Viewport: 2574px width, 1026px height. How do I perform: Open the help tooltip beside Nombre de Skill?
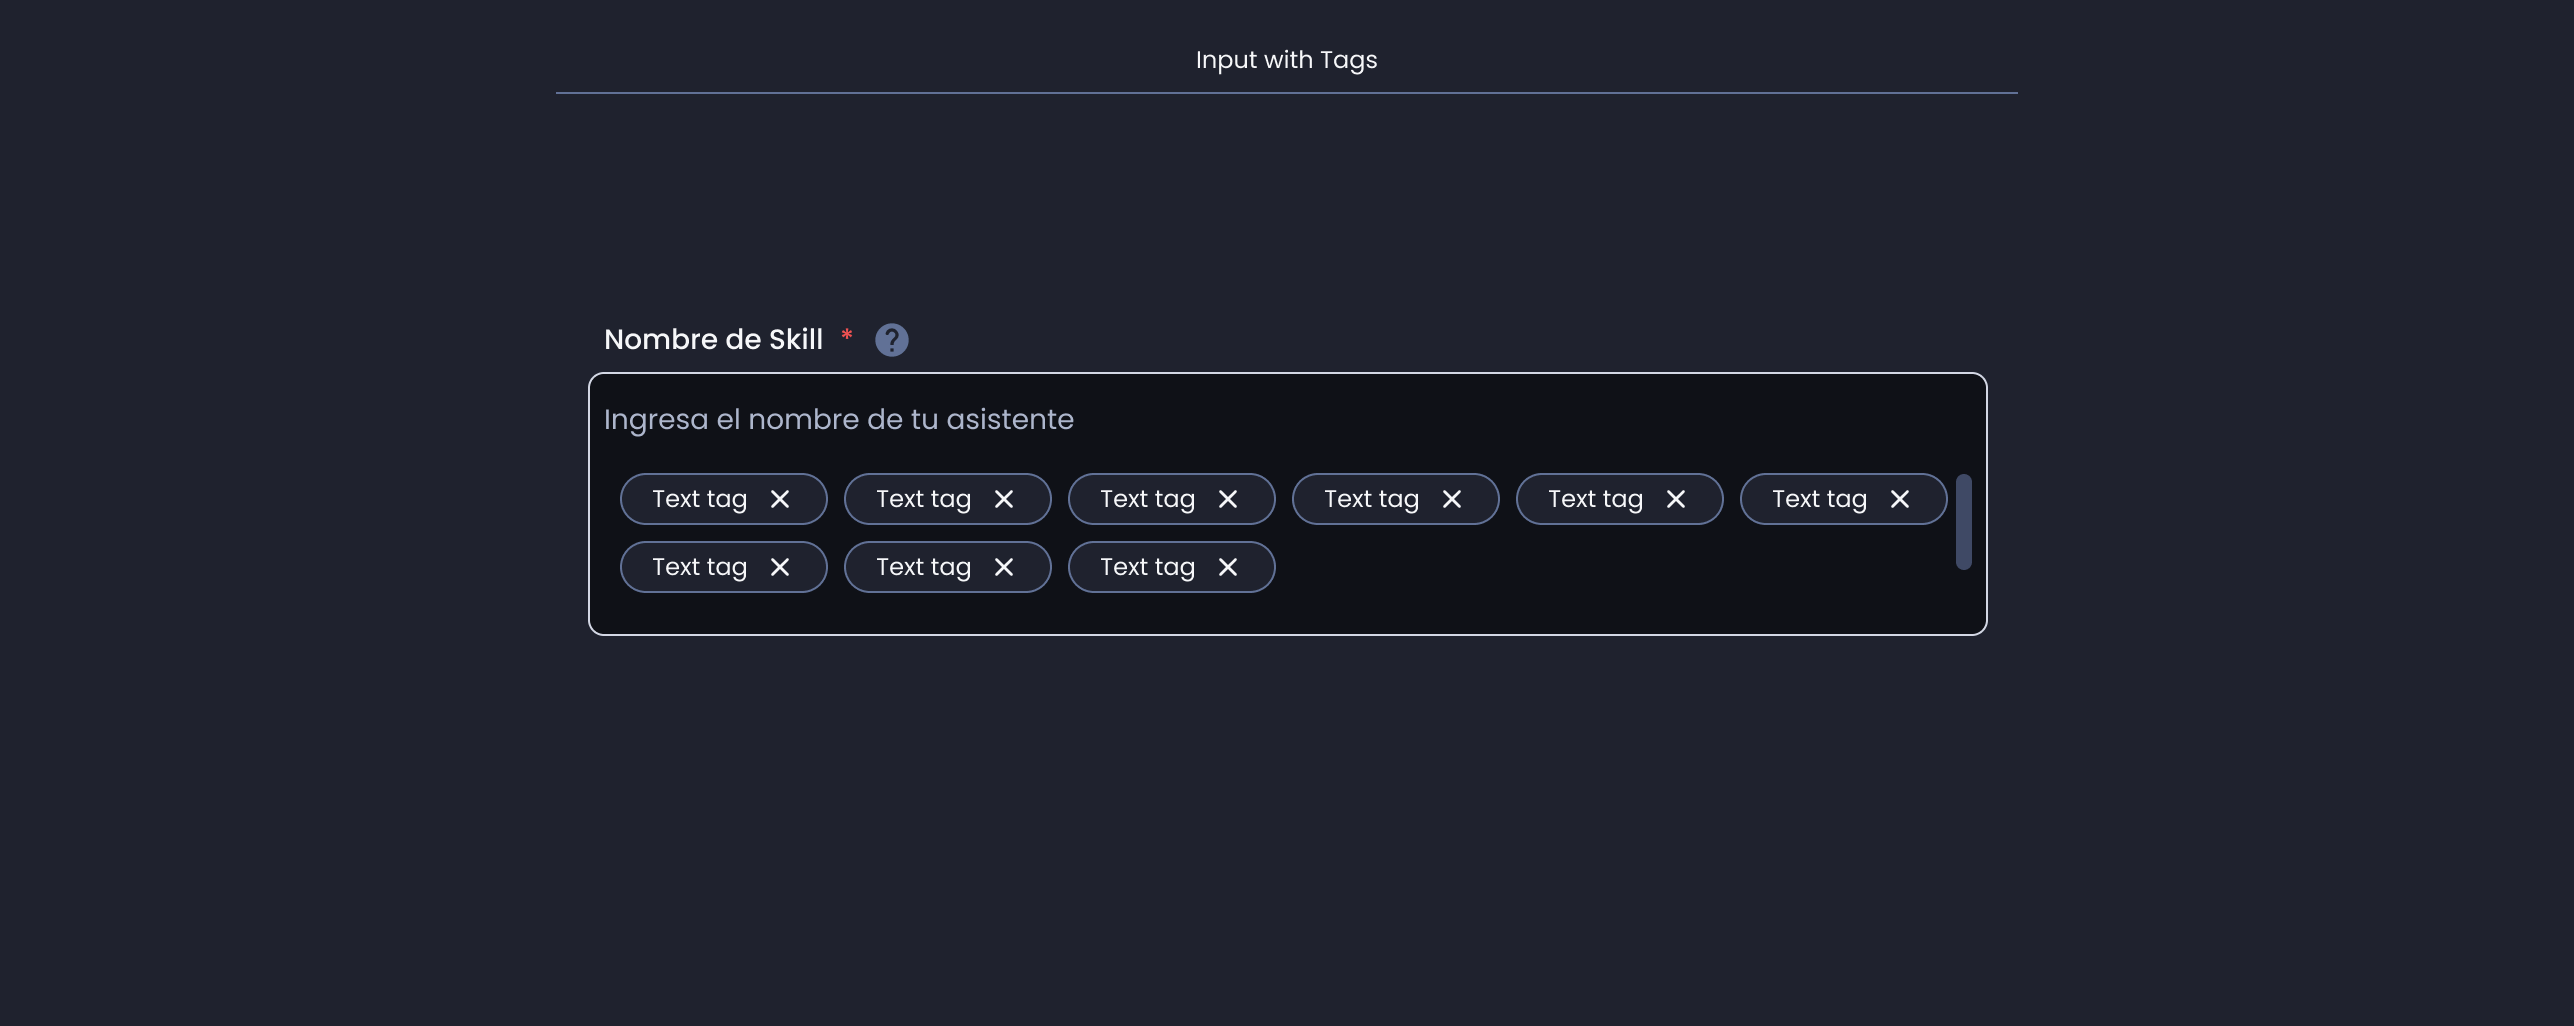pyautogui.click(x=892, y=339)
